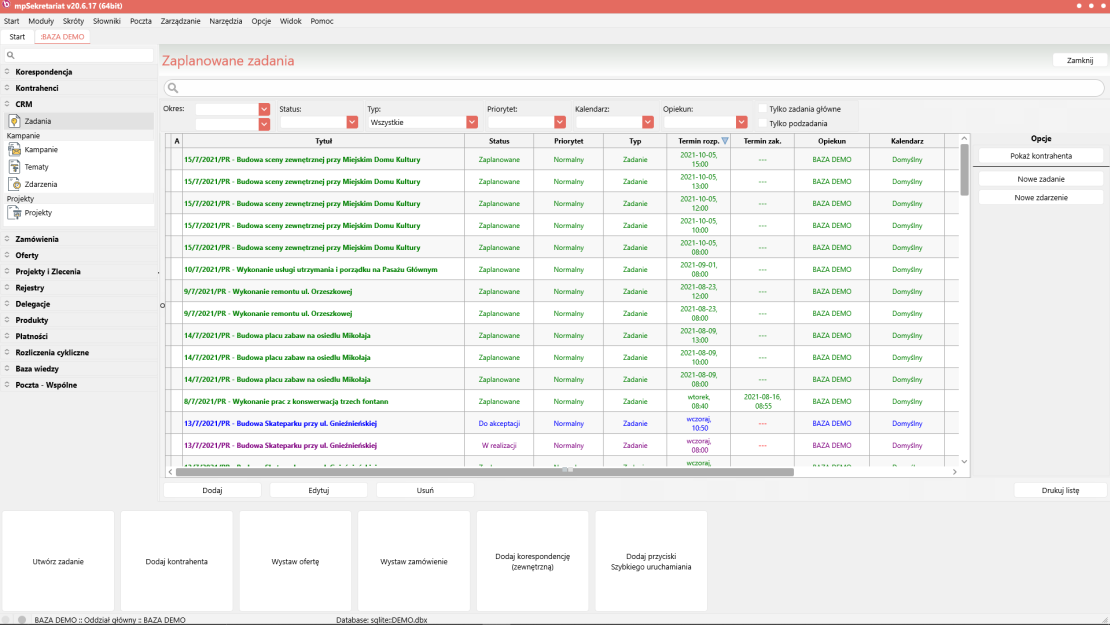Expand the Oferty section
Viewport: 1110px width, 625px height.
7,255
